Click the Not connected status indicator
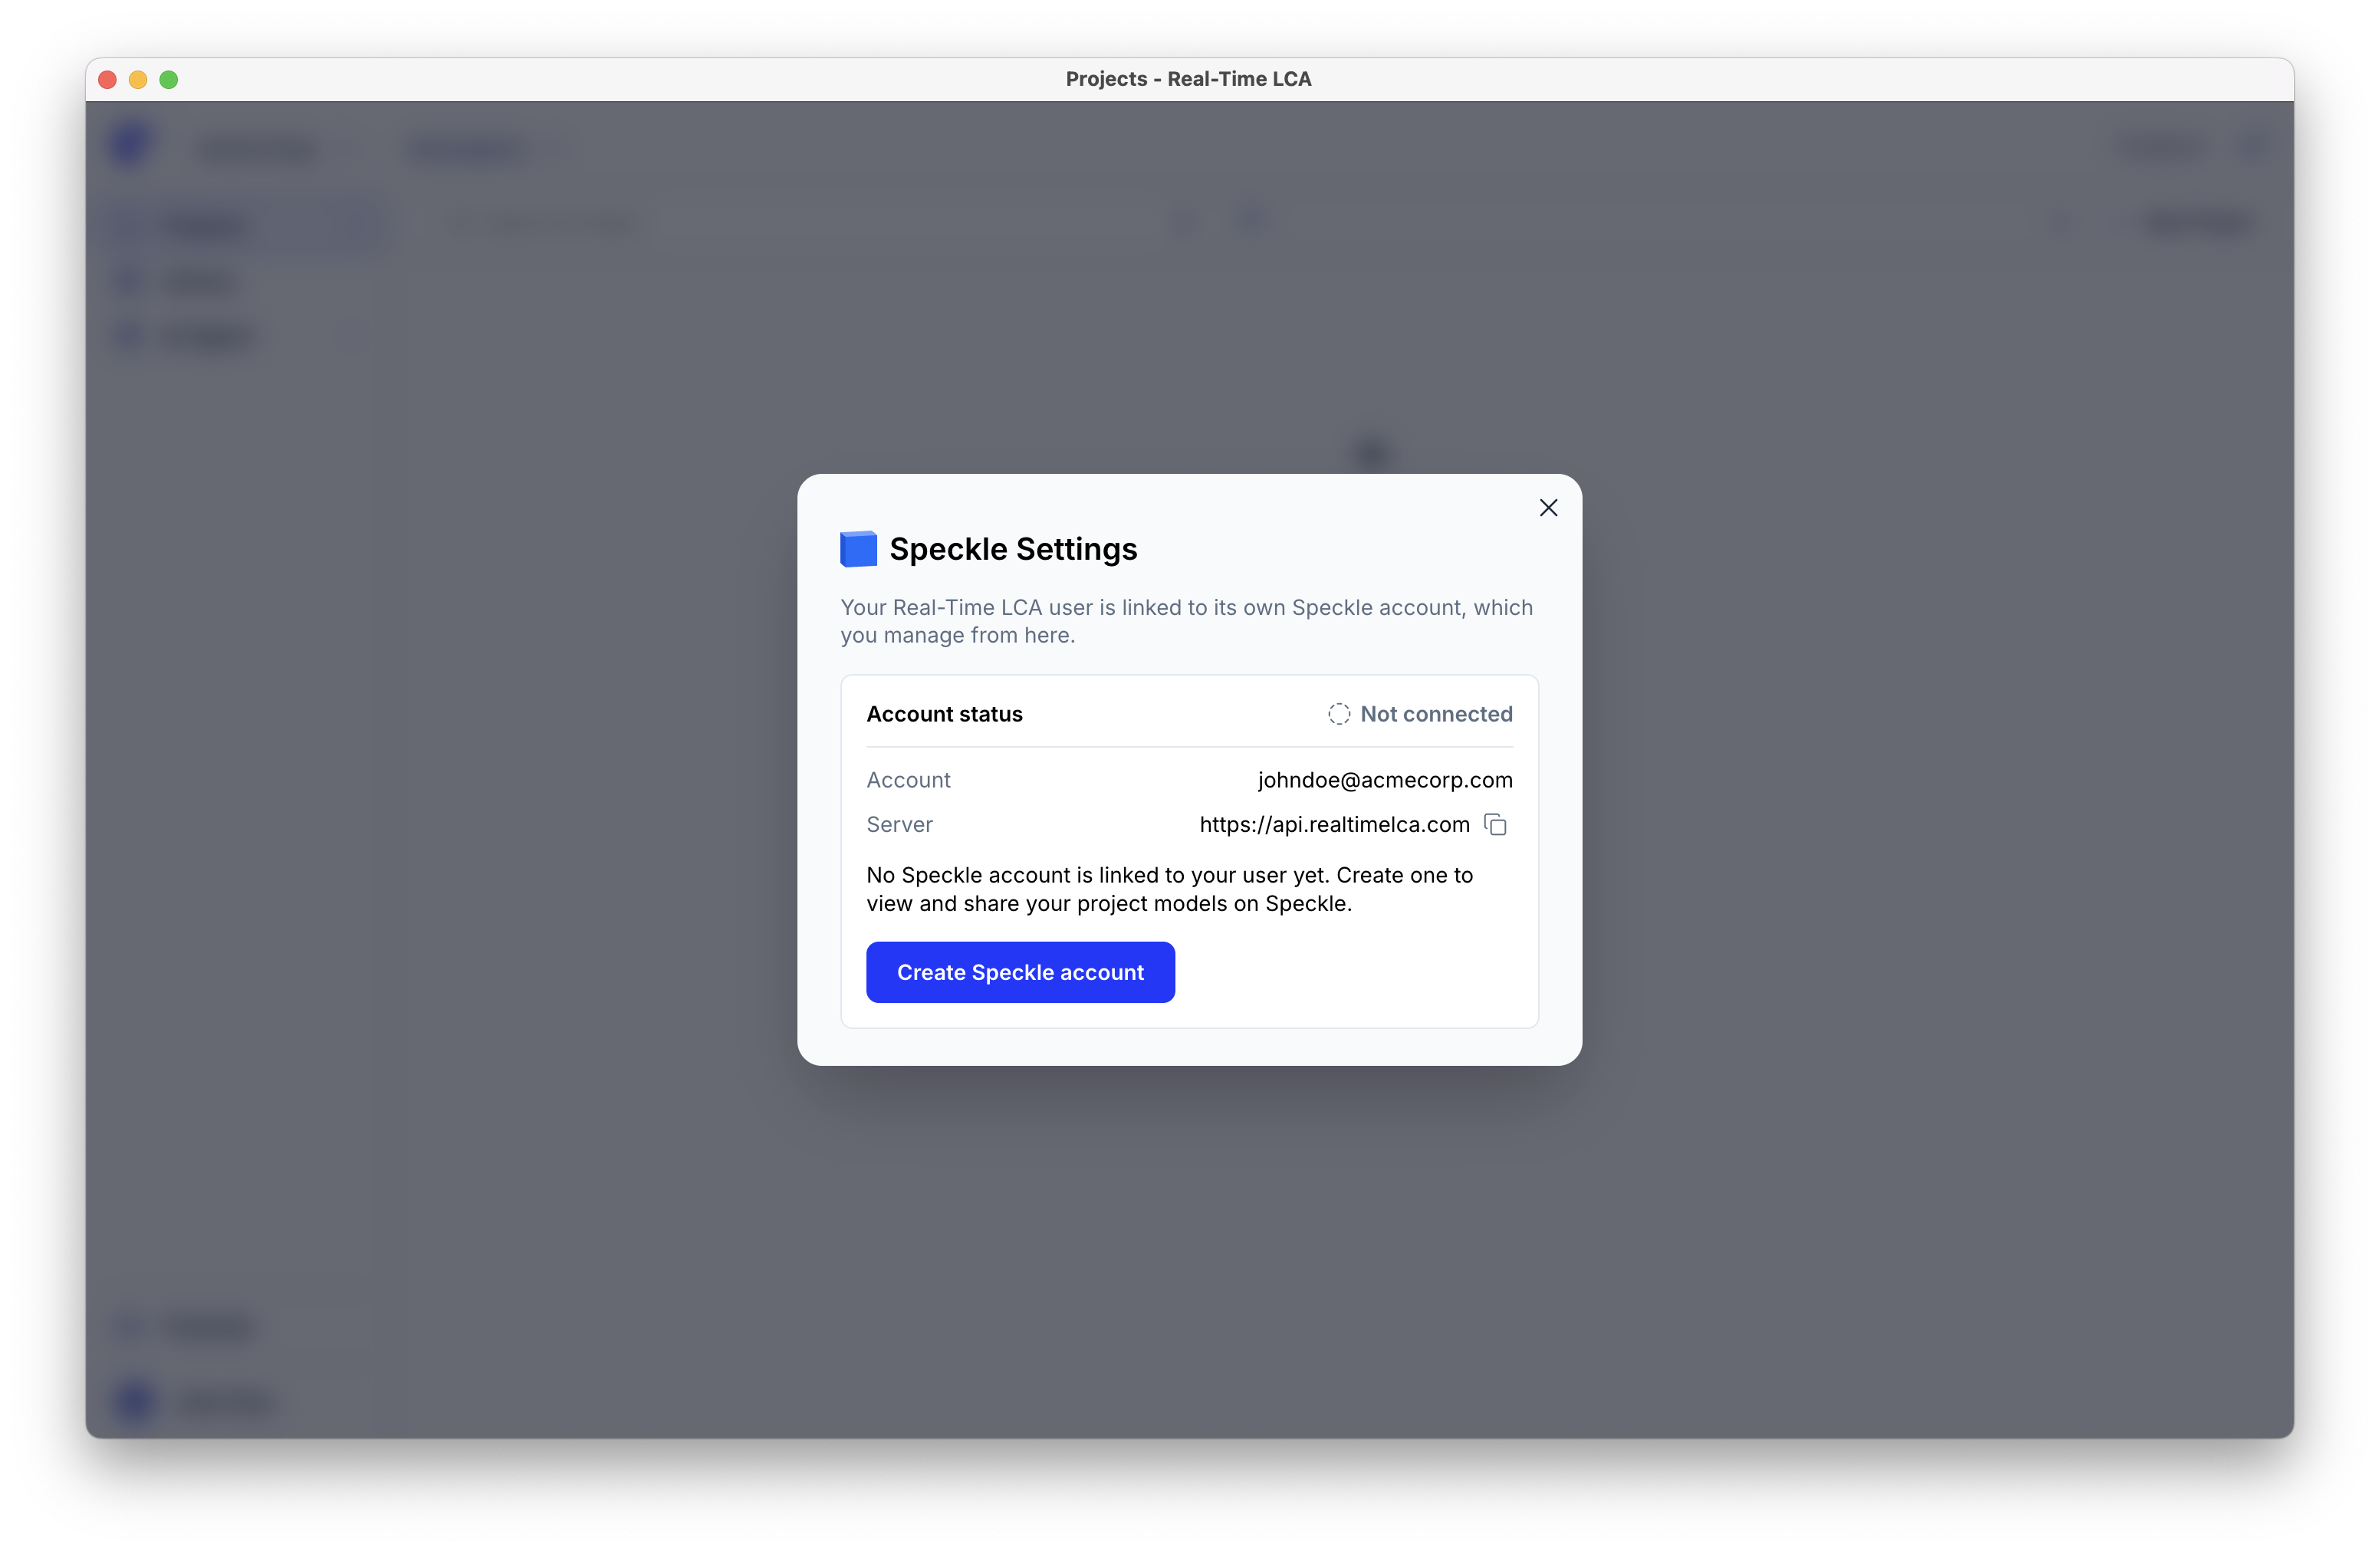This screenshot has height=1552, width=2380. (1420, 714)
